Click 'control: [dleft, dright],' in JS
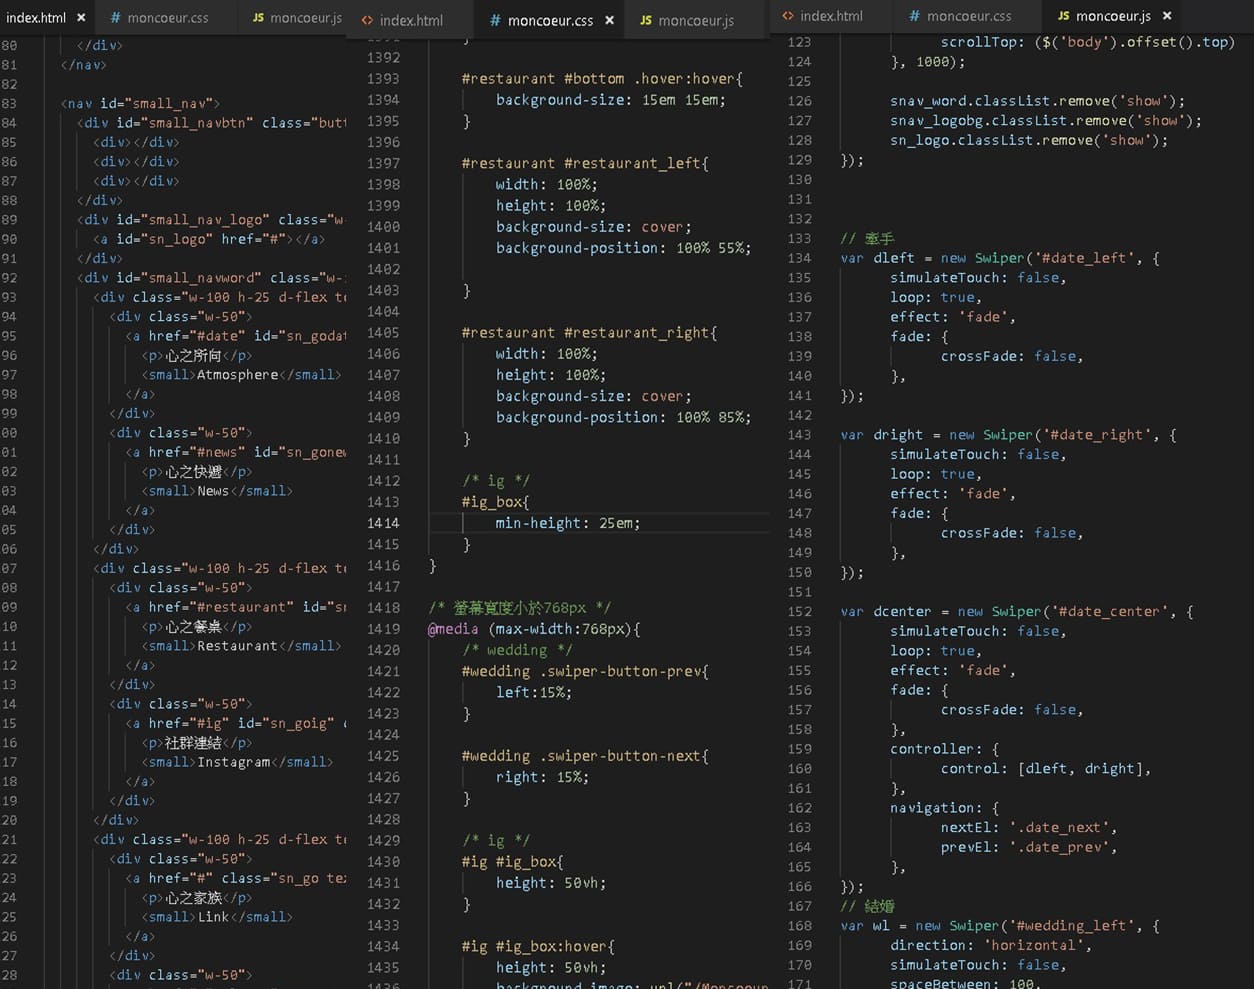 [x=1046, y=769]
